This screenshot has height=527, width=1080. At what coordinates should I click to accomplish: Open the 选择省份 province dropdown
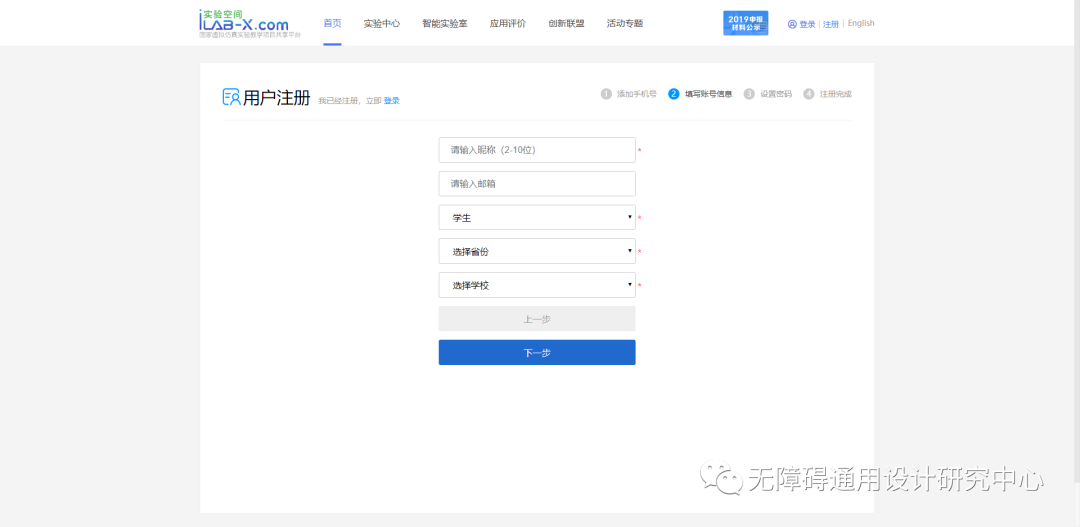pos(537,252)
